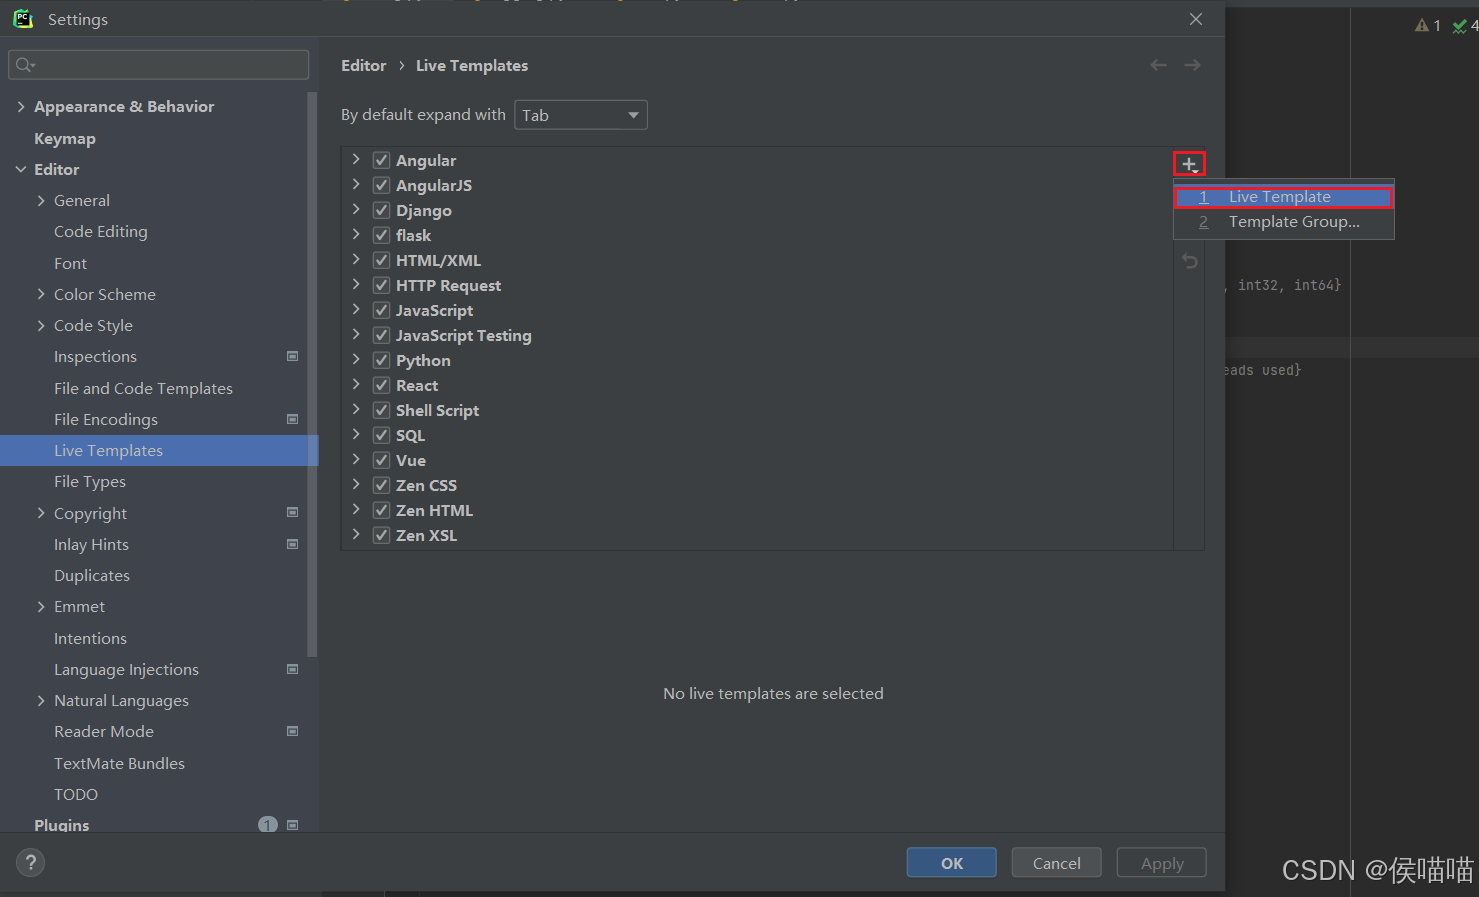Screen dimensions: 1479x897
Task: Select the Zen HTML group row
Action: click(x=757, y=510)
